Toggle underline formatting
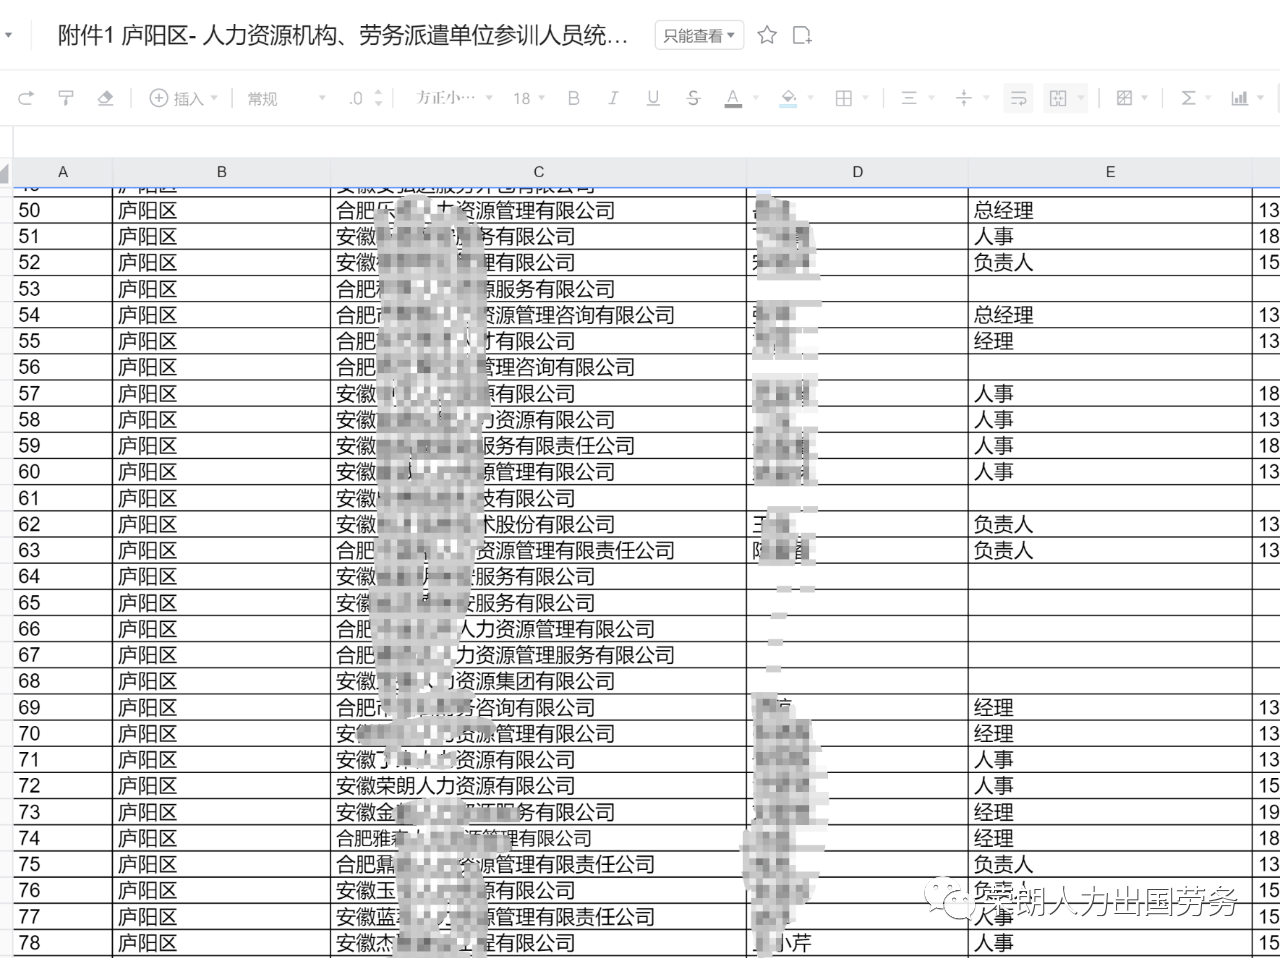1280x958 pixels. click(x=653, y=98)
